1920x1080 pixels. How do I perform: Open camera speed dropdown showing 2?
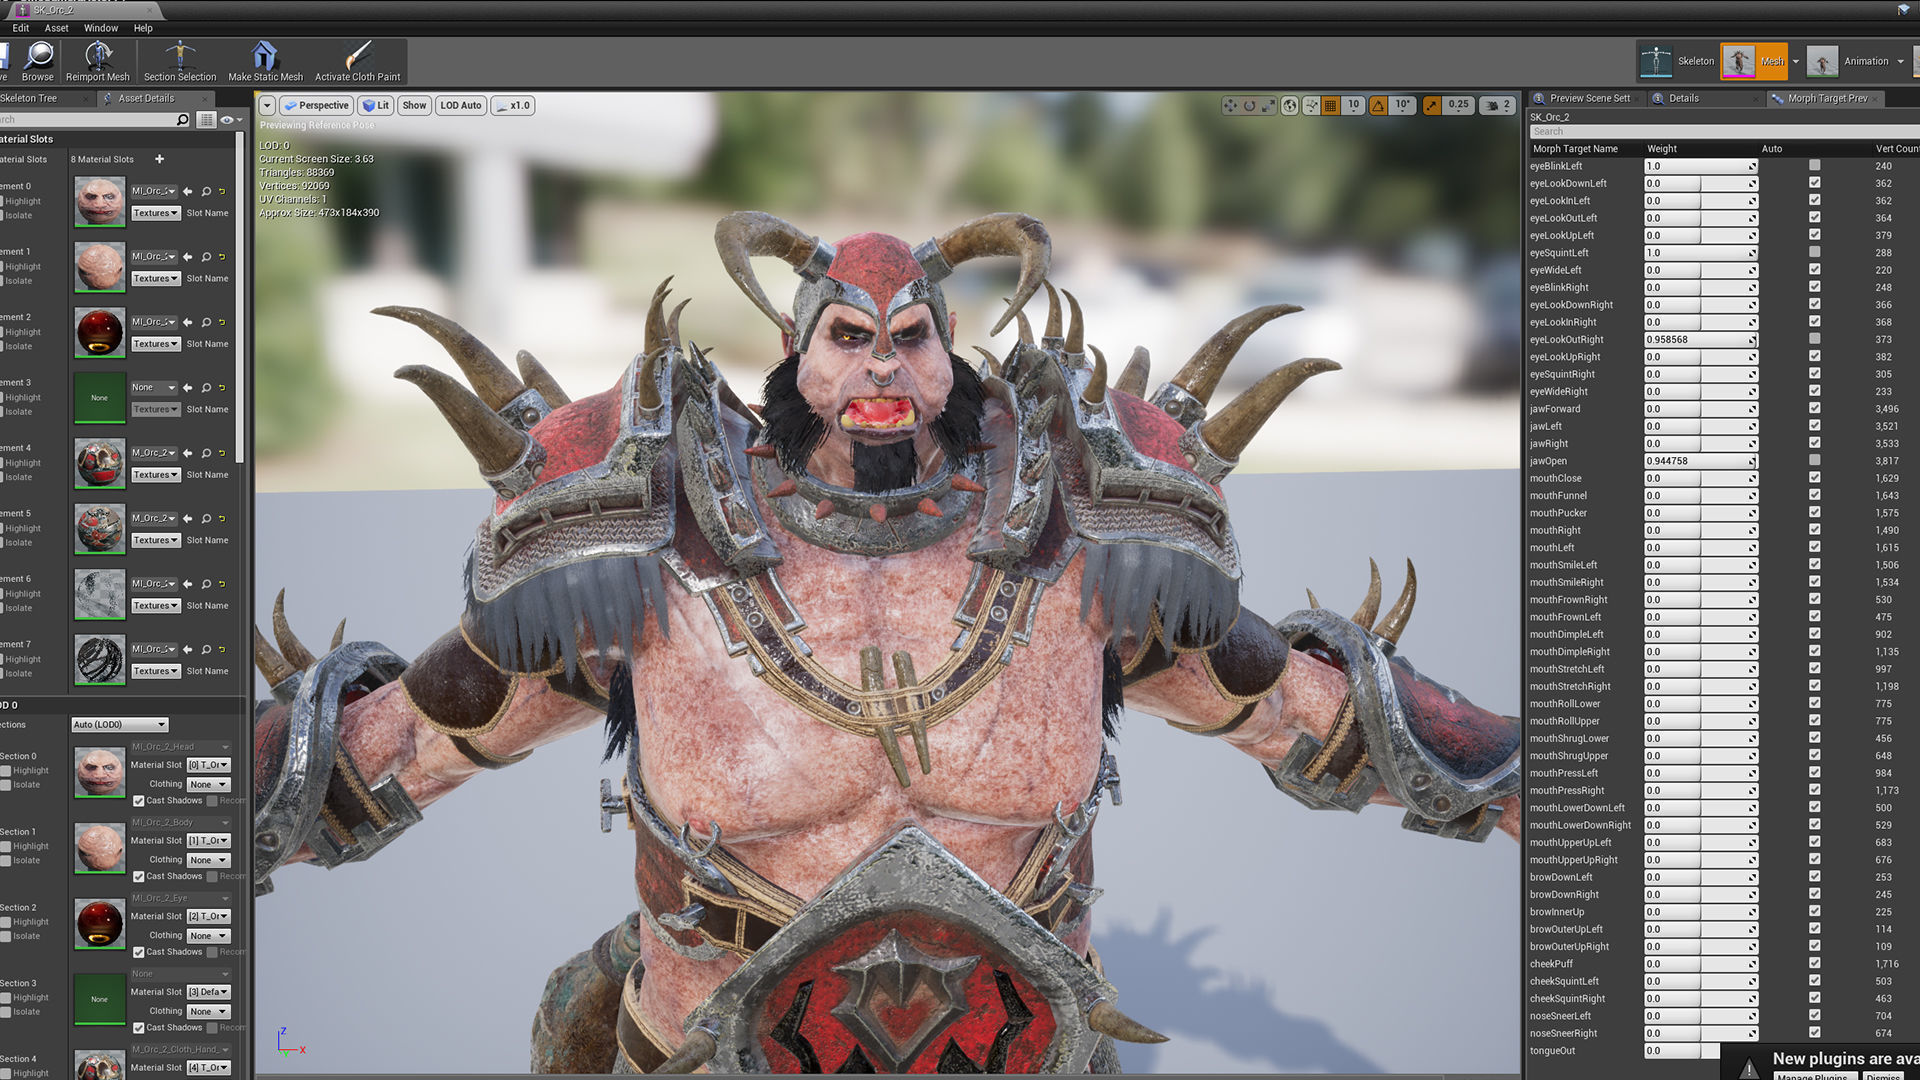click(1498, 105)
